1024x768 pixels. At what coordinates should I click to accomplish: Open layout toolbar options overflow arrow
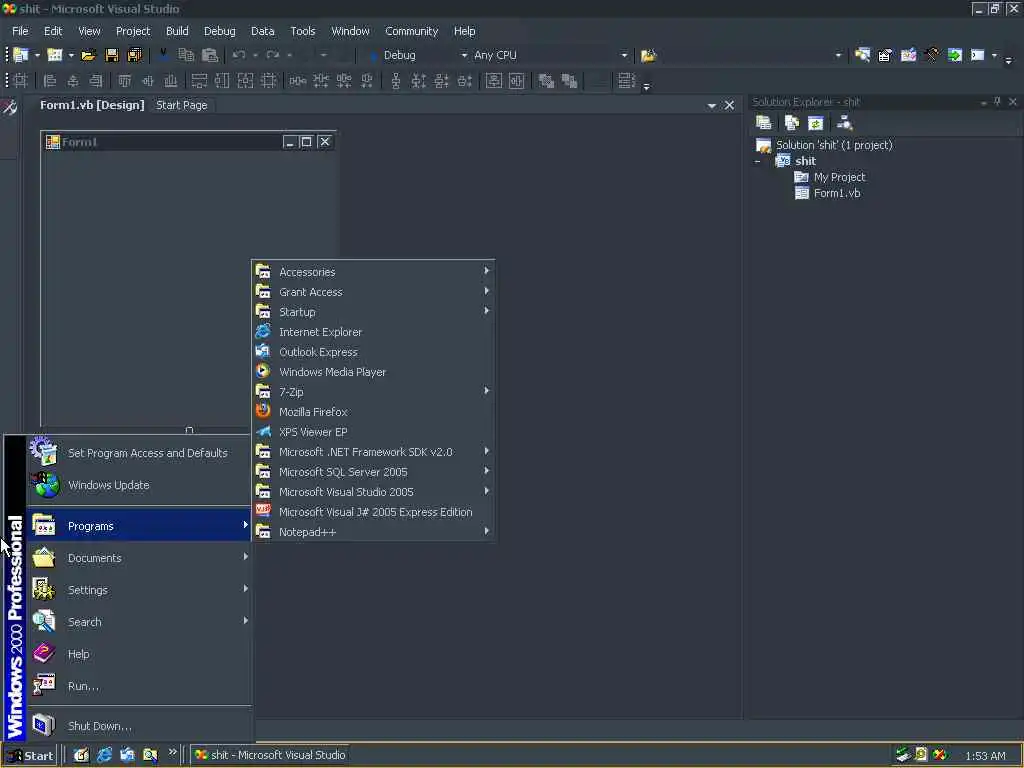[x=647, y=84]
